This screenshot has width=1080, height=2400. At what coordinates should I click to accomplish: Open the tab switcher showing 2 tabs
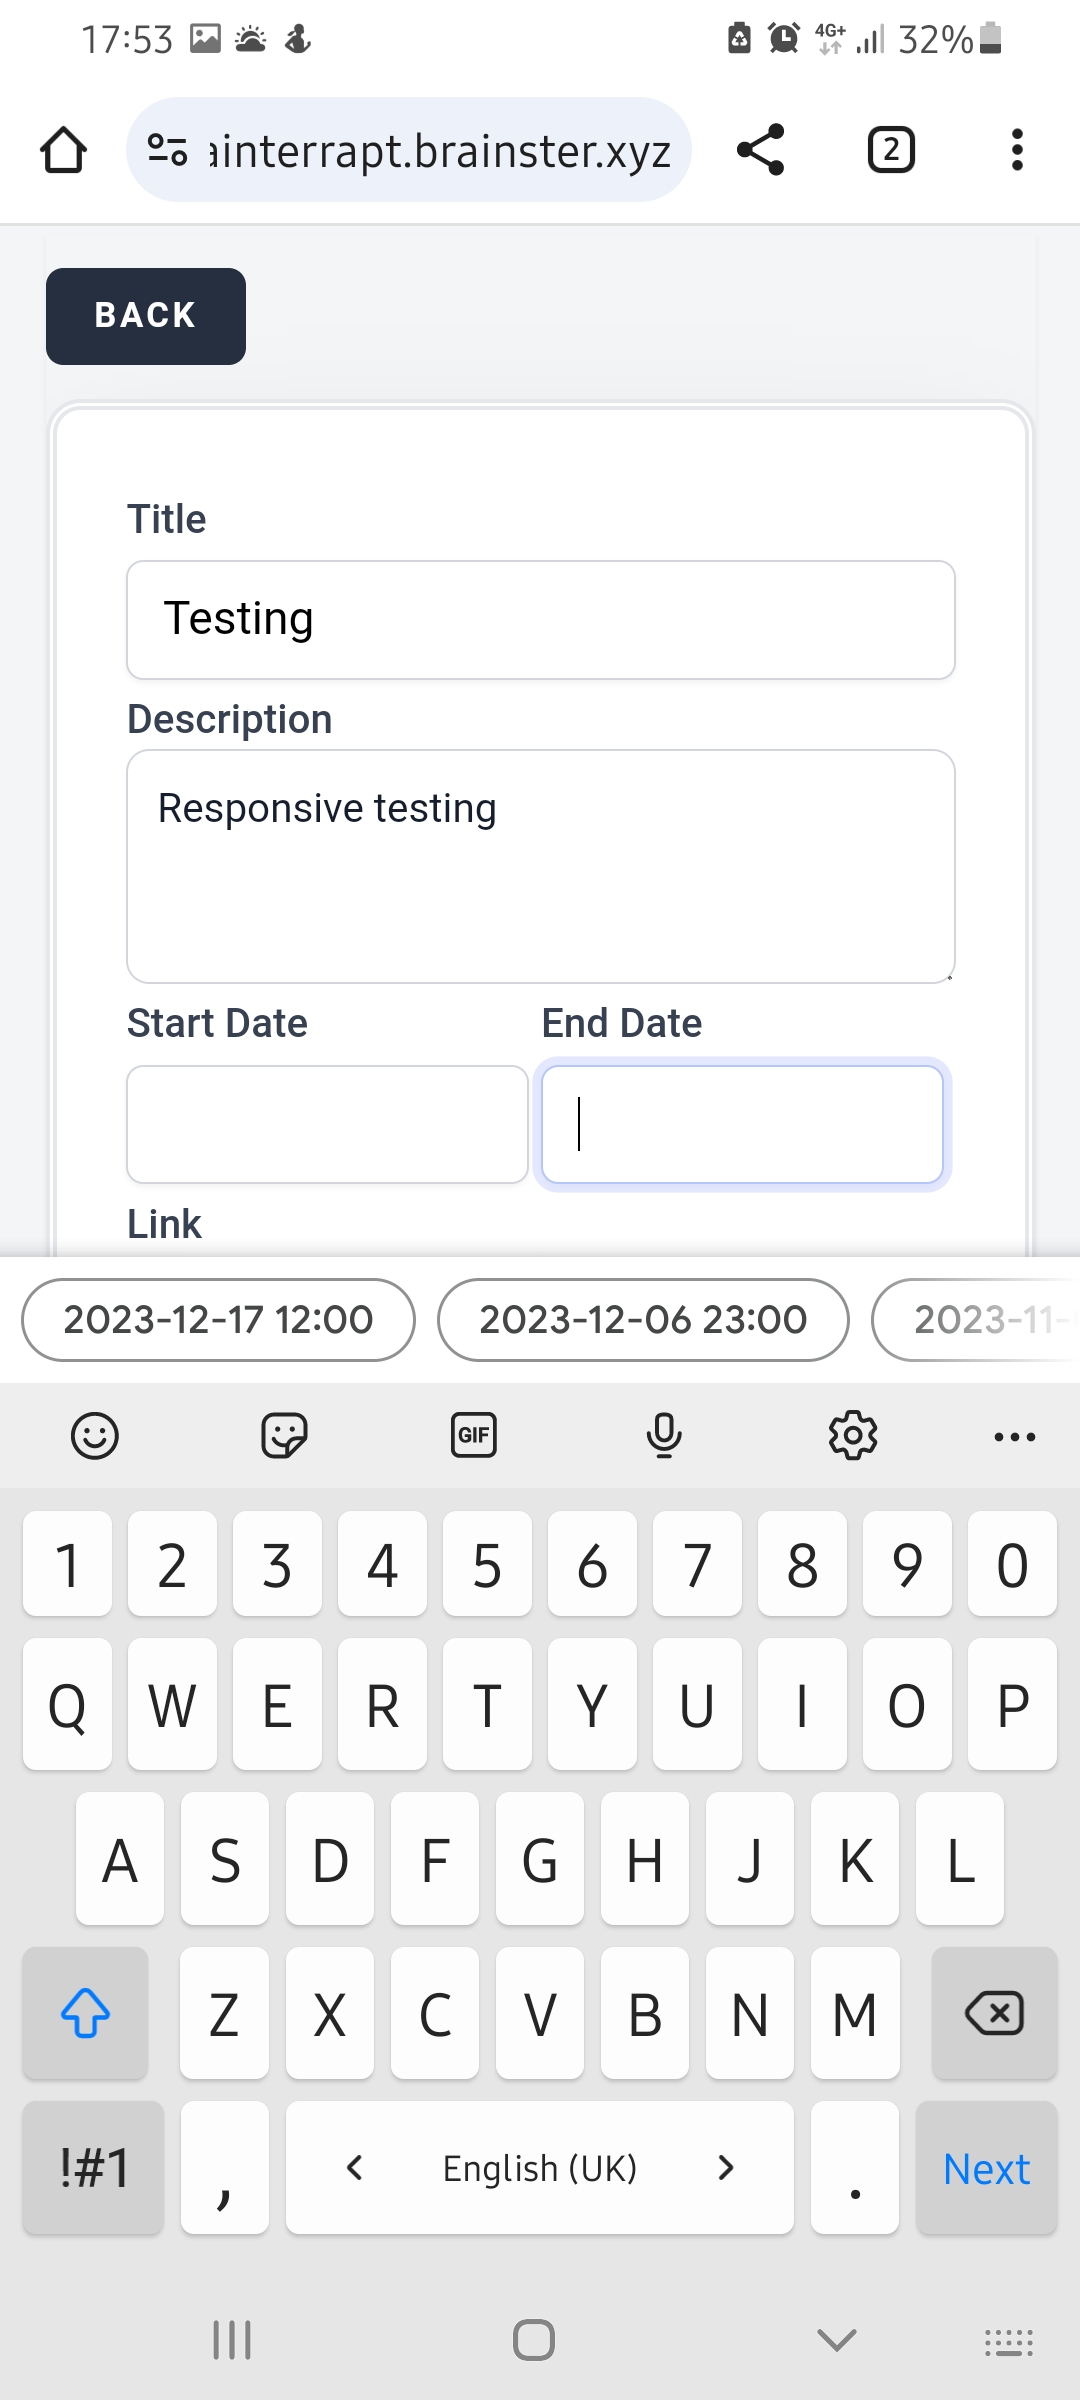[890, 151]
